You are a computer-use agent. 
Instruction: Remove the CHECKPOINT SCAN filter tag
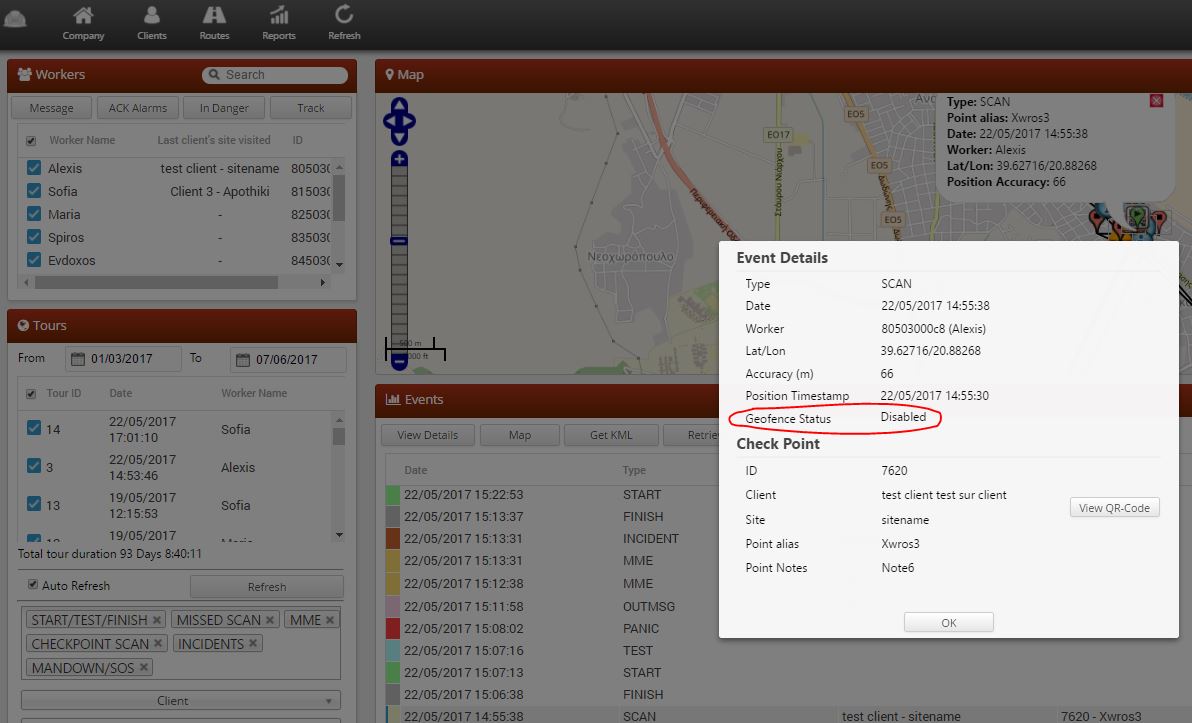(x=158, y=644)
